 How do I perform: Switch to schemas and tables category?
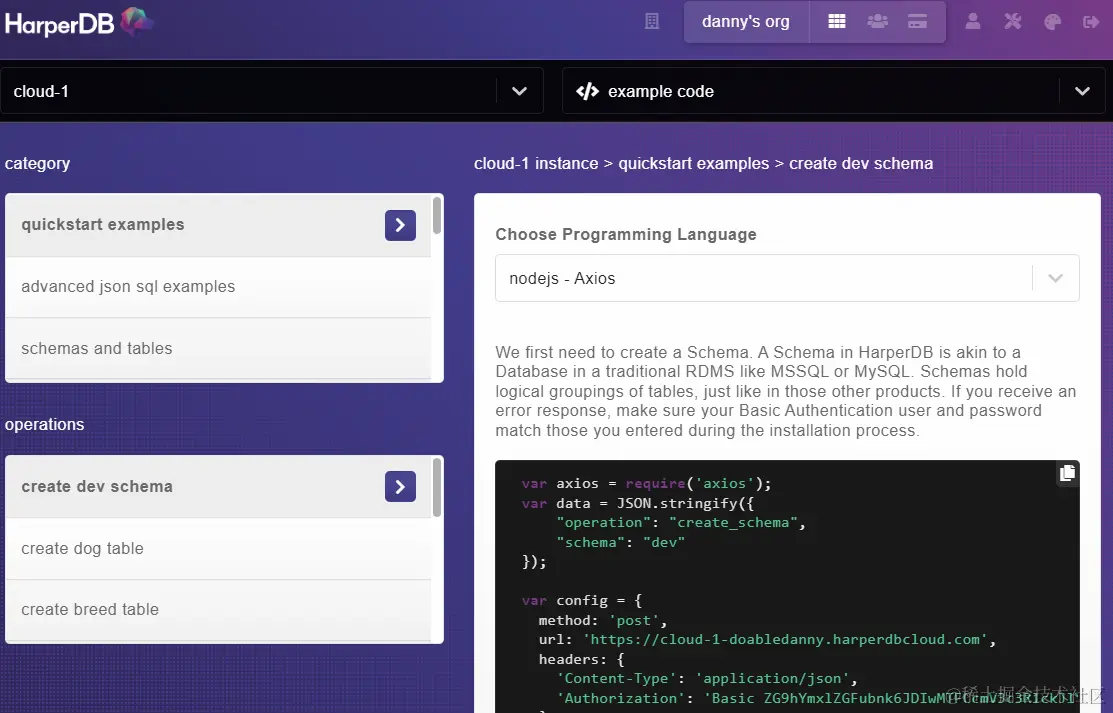point(96,348)
